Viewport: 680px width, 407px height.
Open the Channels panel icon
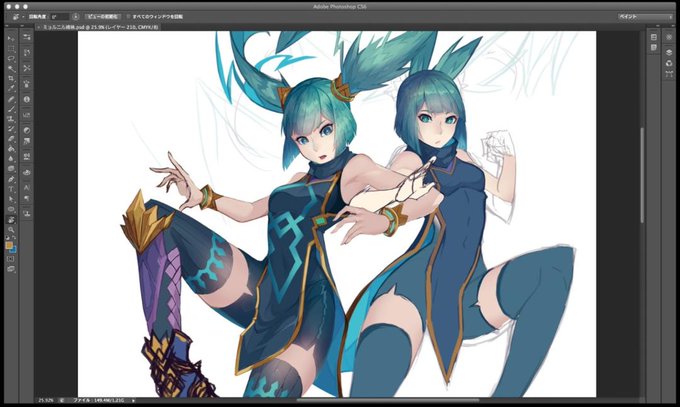tap(669, 63)
